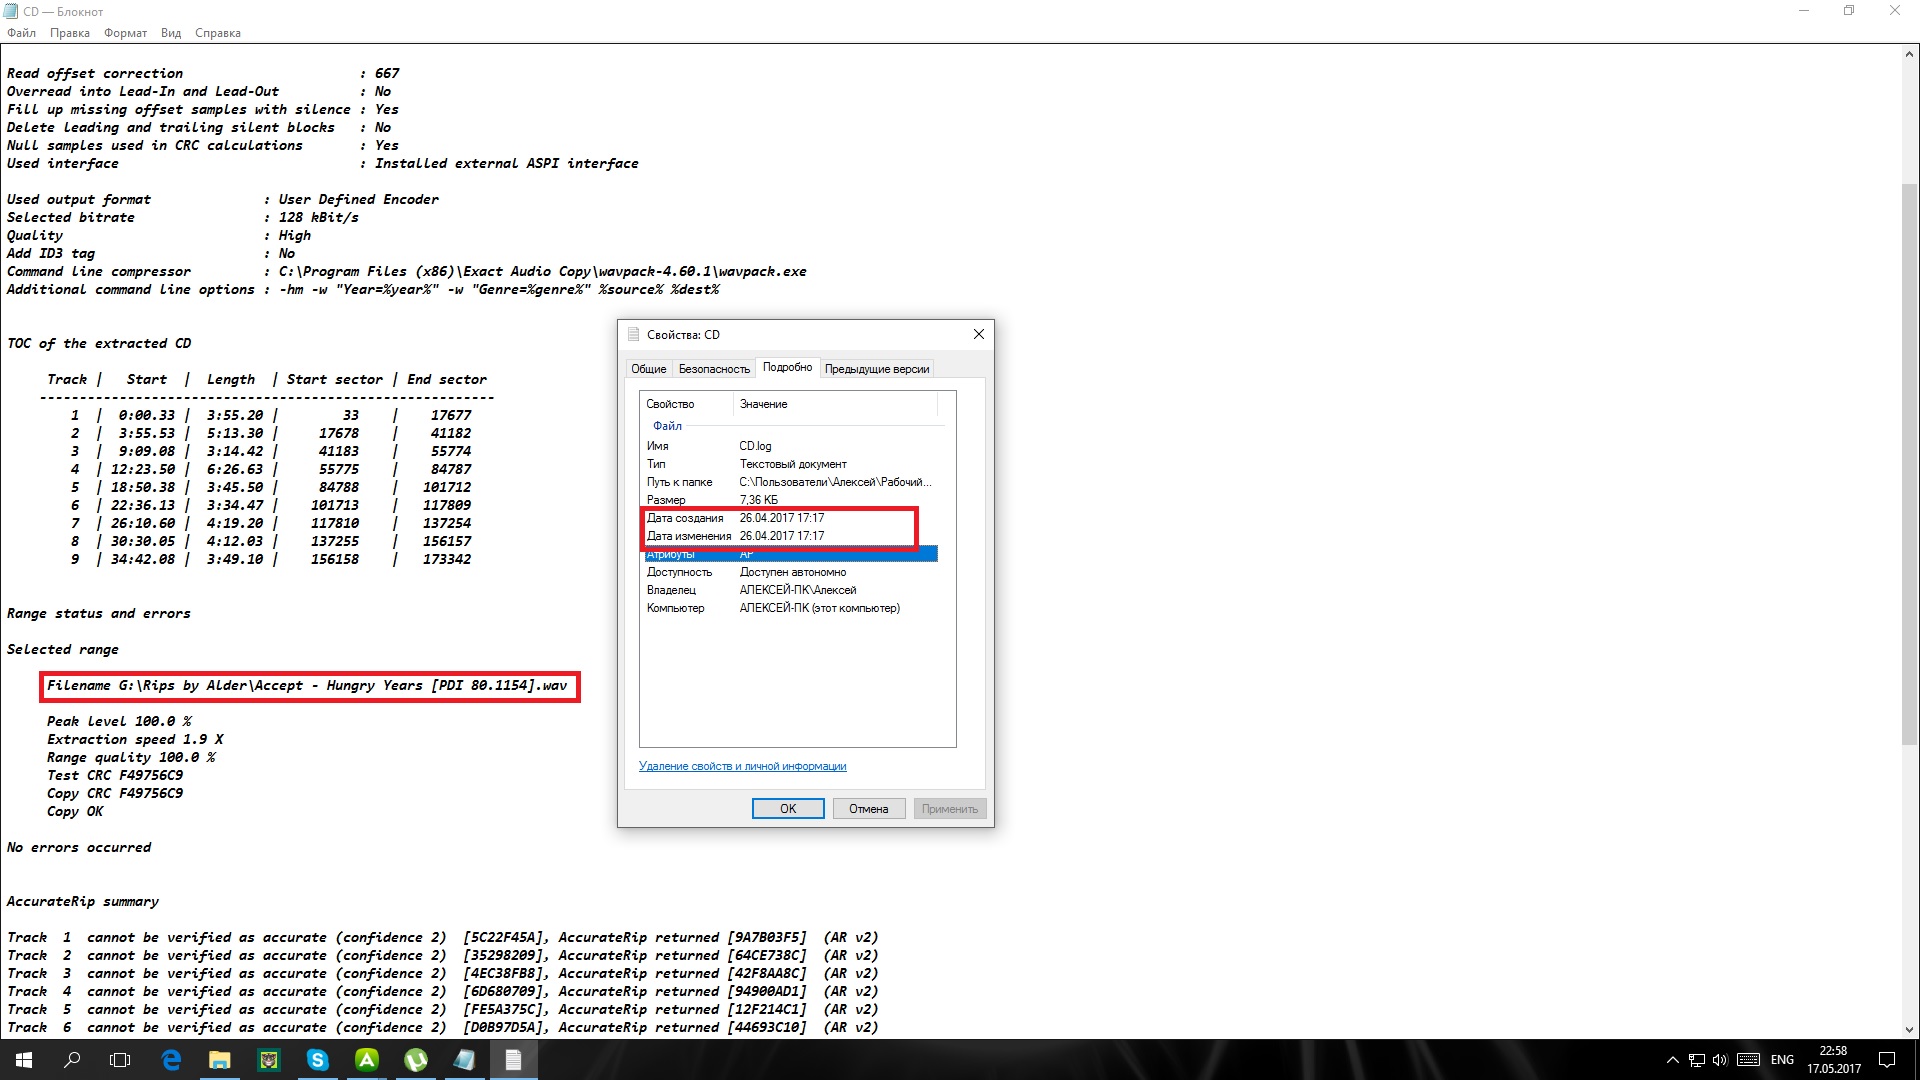Click the link to remove properties and personal information
The height and width of the screenshot is (1080, 1920).
click(x=742, y=766)
